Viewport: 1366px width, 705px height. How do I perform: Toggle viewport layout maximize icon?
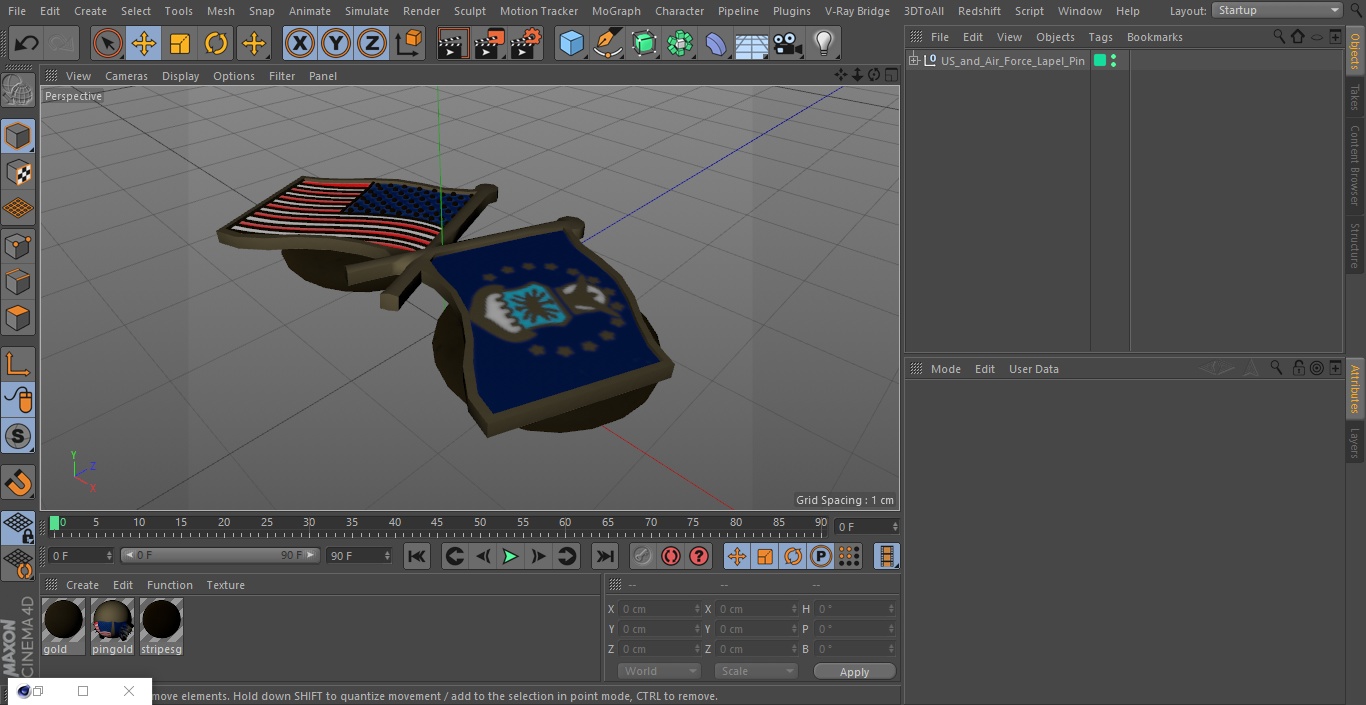[891, 75]
